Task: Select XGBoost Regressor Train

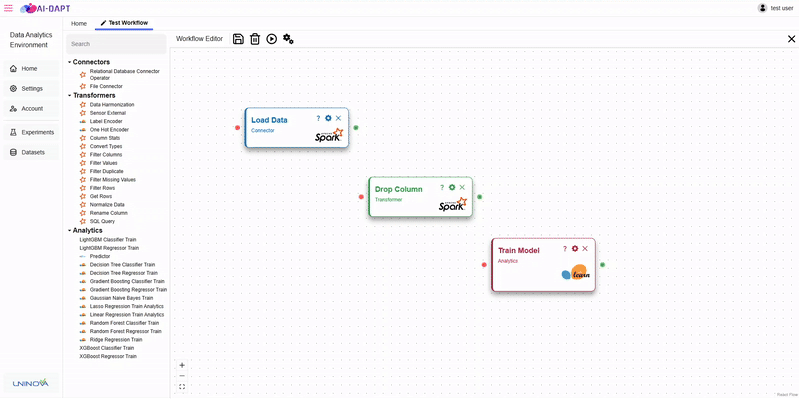Action: (x=109, y=356)
